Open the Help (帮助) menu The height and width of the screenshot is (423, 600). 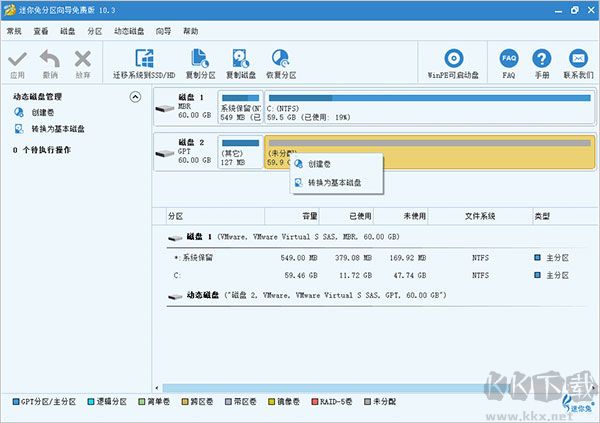(x=191, y=31)
